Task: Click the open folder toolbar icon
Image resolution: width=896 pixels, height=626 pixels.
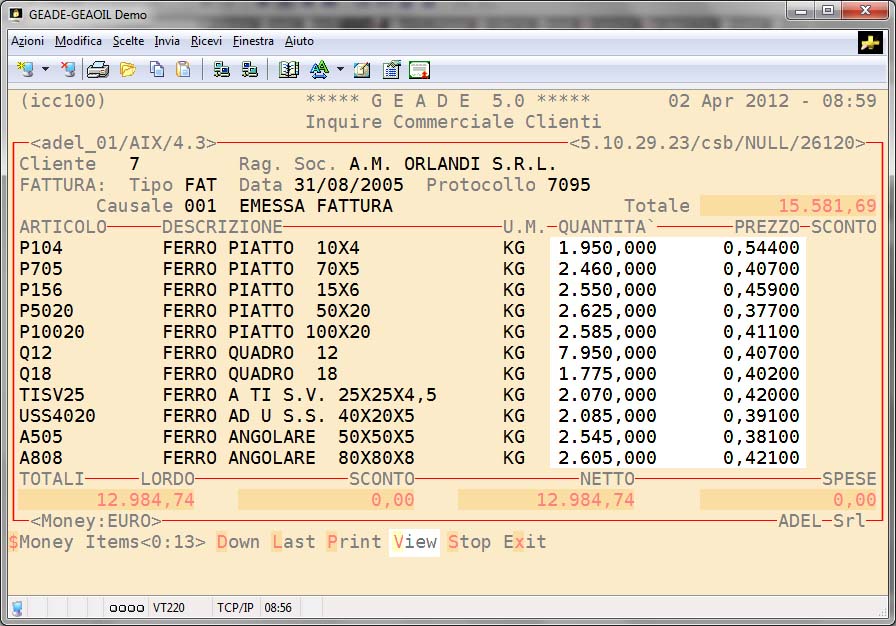Action: click(x=128, y=70)
